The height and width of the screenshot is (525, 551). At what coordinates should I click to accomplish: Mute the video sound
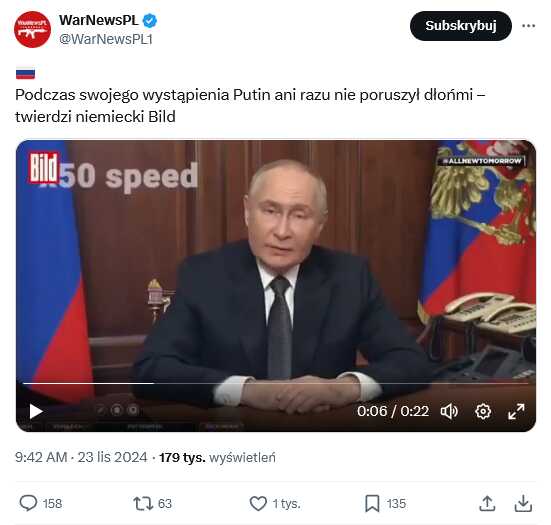coord(449,411)
